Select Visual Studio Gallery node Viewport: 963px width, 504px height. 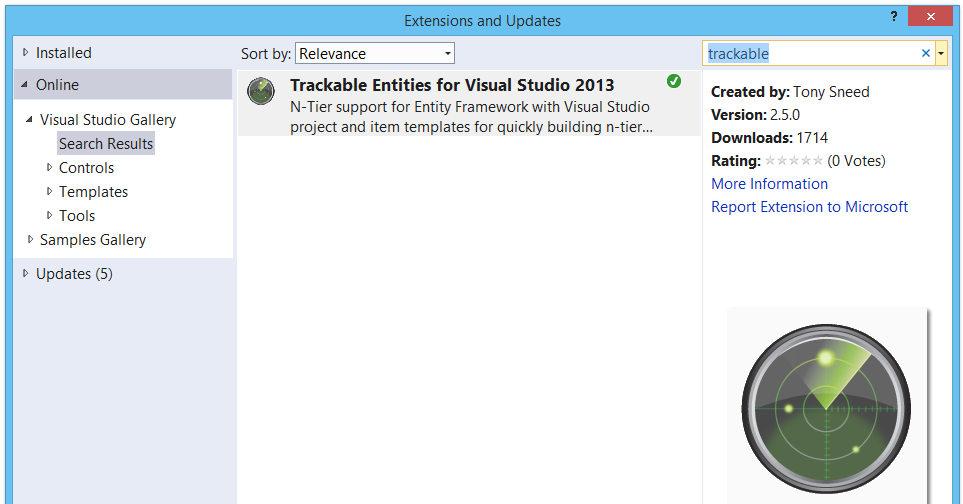point(108,120)
